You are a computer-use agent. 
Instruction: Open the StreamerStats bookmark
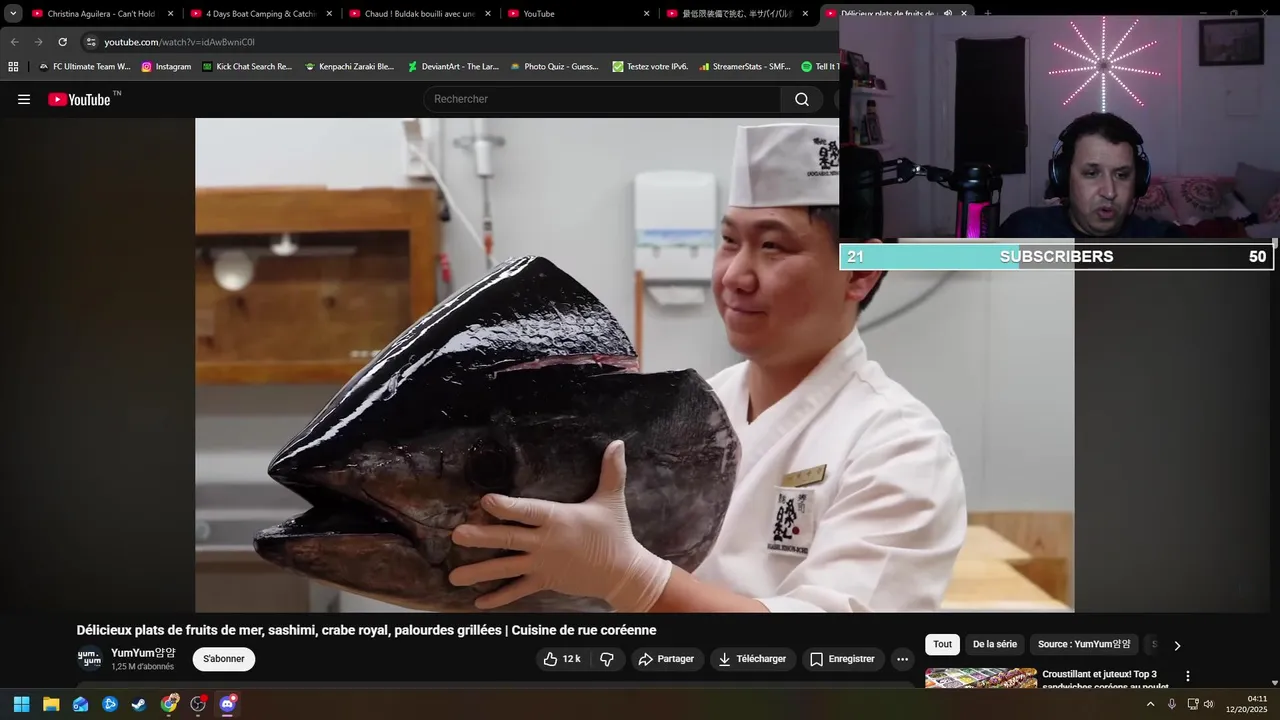point(745,67)
